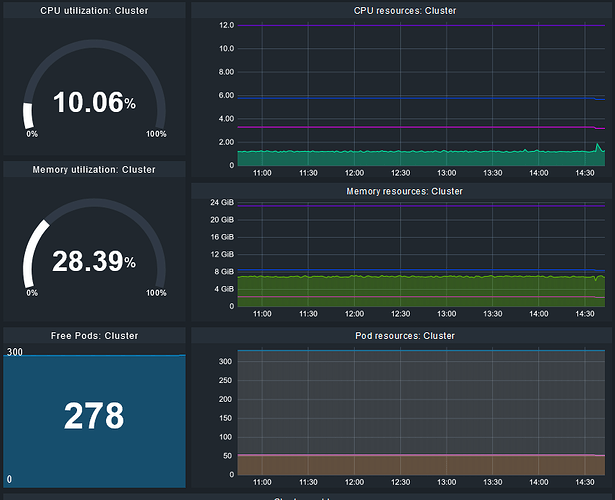
Task: Click the 13:00 time label under Pod resources graph
Action: (446, 481)
